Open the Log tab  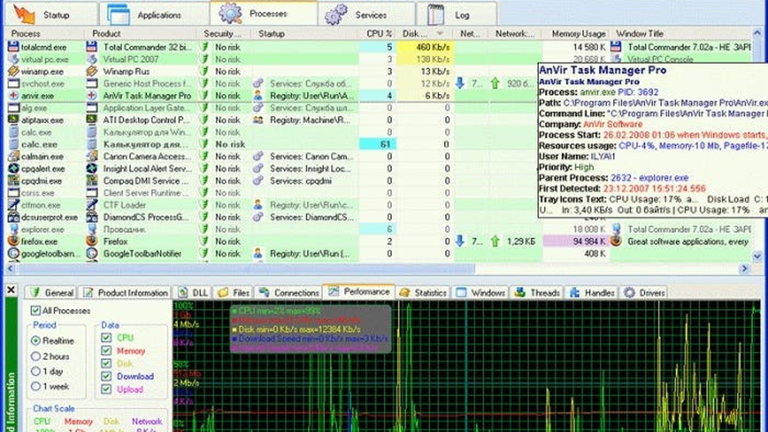pos(456,14)
